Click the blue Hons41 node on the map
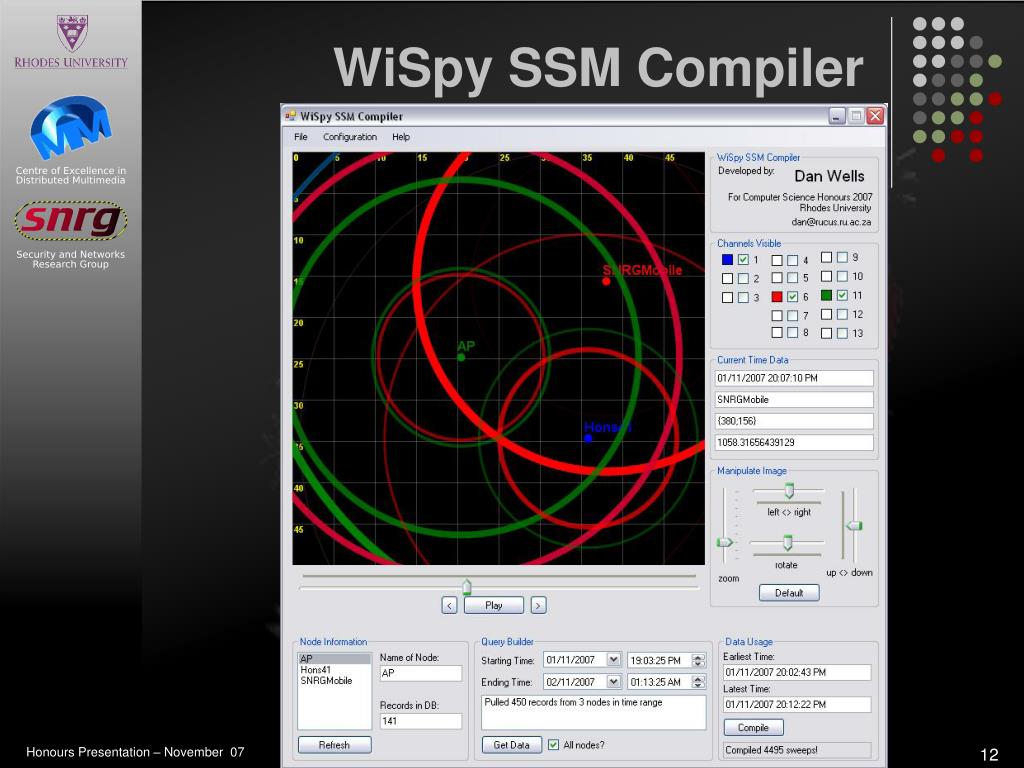The height and width of the screenshot is (768, 1024). click(588, 438)
